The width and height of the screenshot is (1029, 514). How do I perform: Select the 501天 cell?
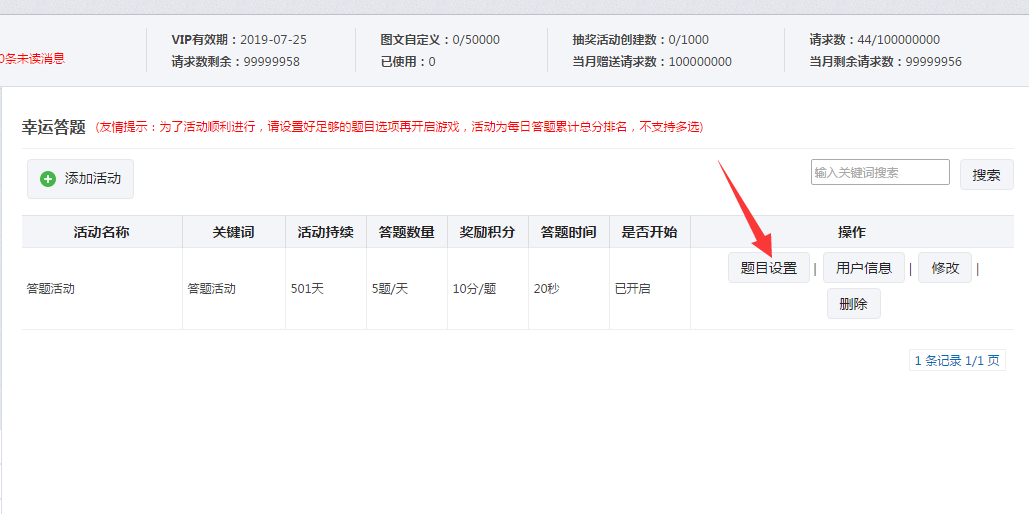[x=326, y=289]
